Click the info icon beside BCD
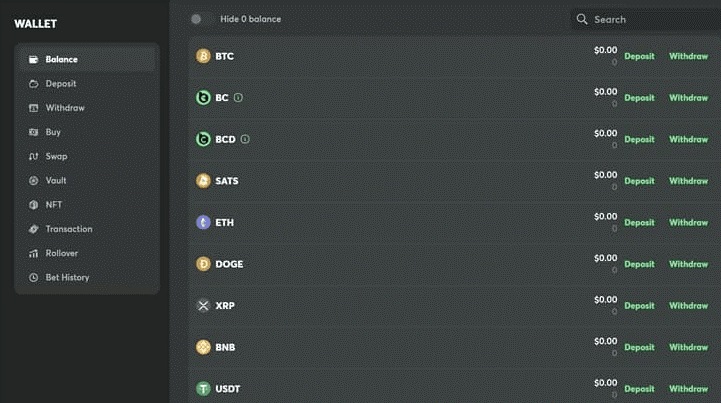721x403 pixels. pyautogui.click(x=245, y=139)
